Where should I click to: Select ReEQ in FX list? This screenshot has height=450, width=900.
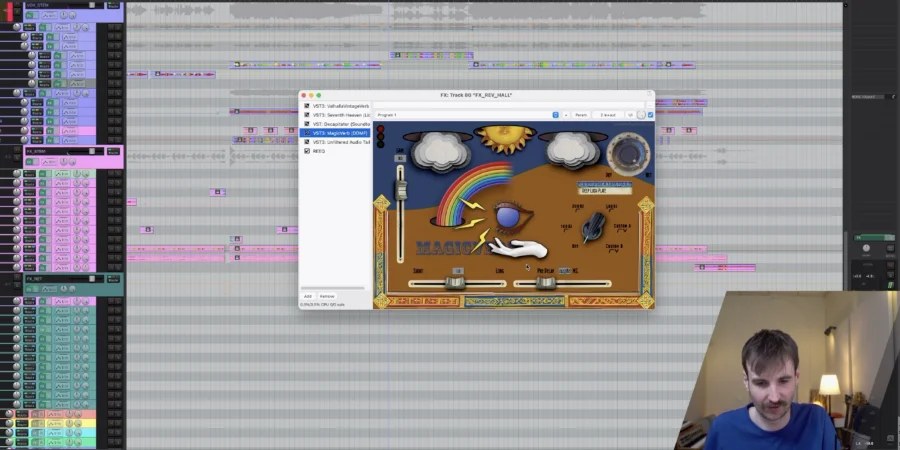point(319,151)
